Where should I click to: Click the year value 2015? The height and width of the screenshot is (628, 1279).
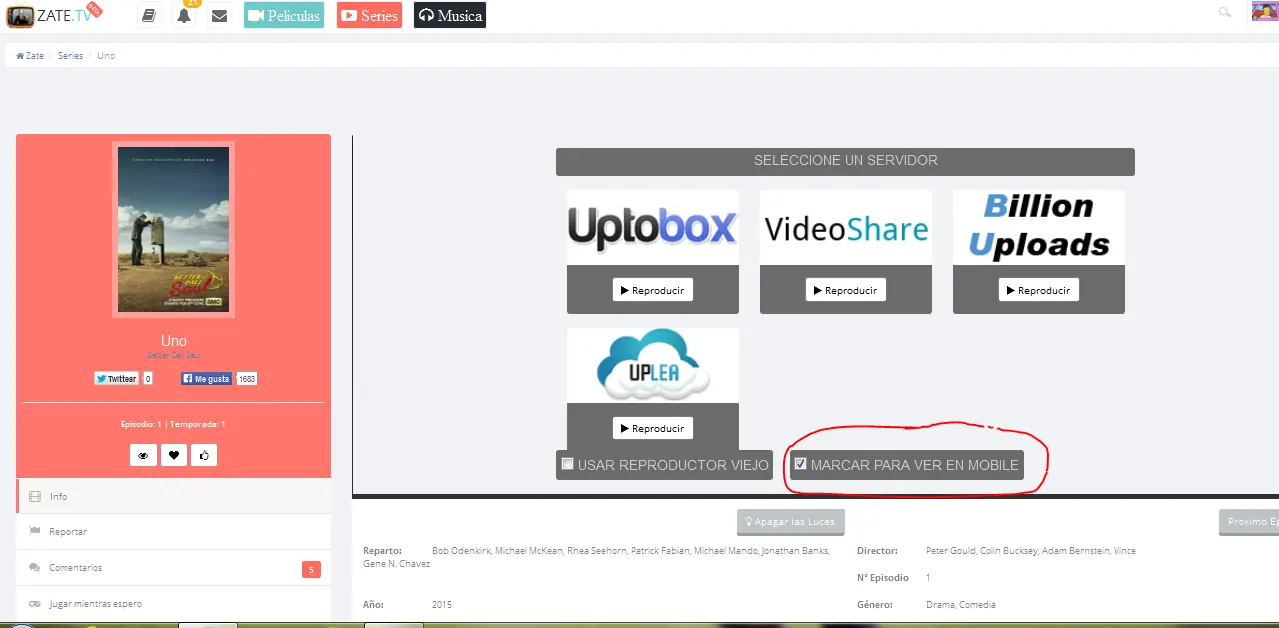442,605
